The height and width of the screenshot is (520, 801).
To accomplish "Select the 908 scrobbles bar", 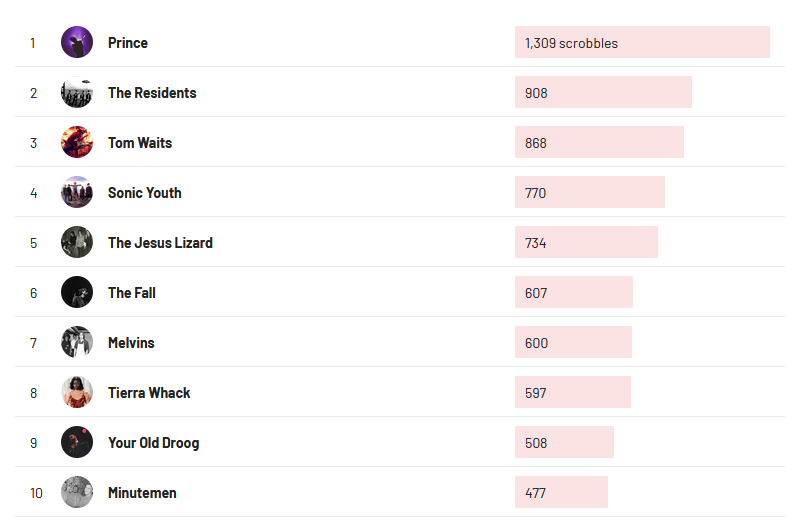I will pyautogui.click(x=603, y=92).
